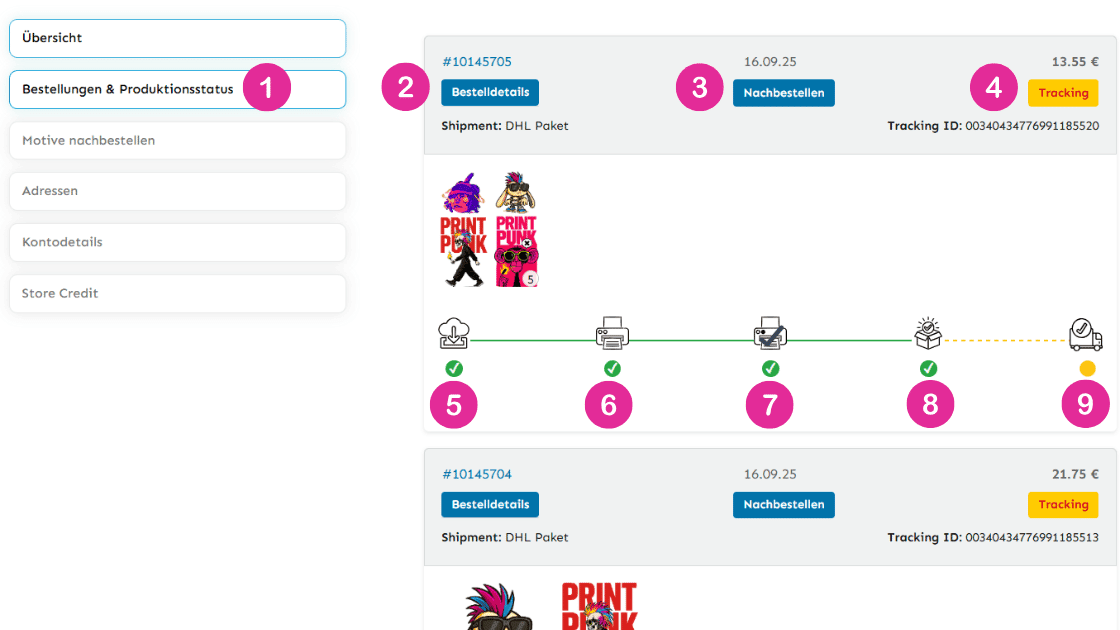
Task: Click the delivery truck status icon
Action: click(x=1086, y=334)
